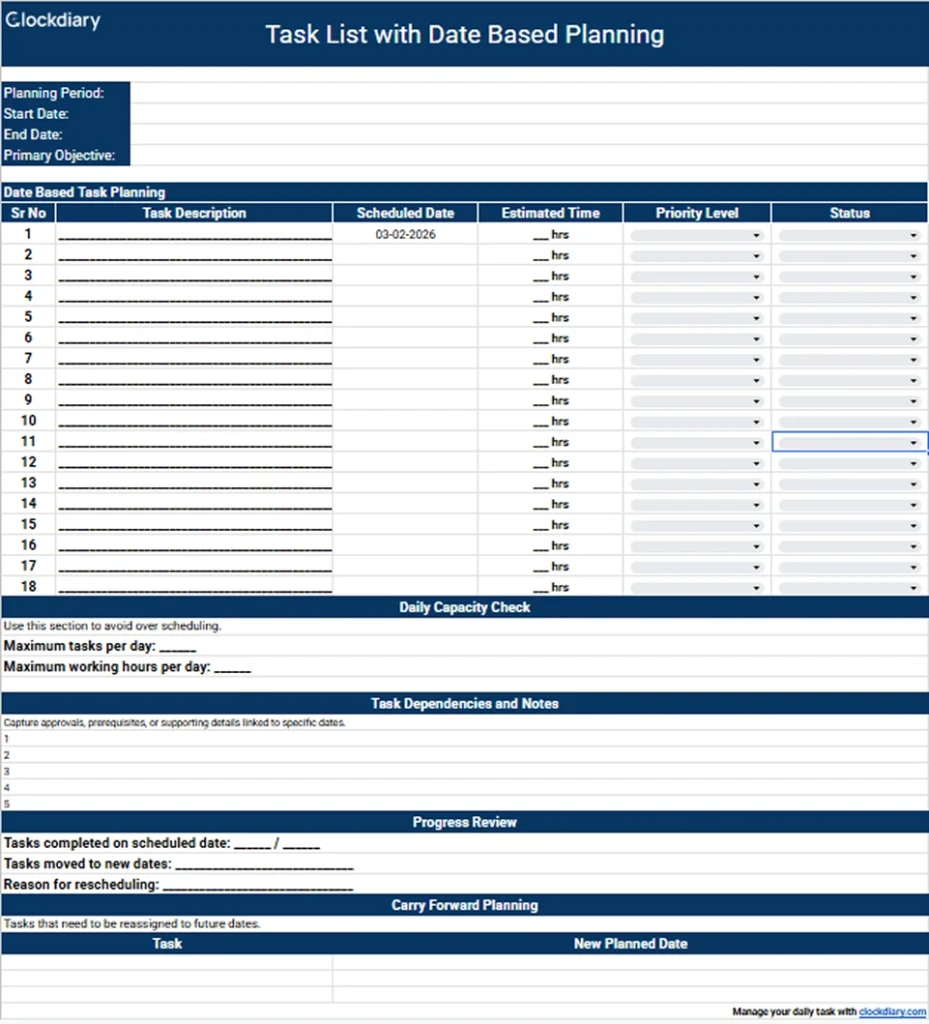Viewport: 929px width, 1024px height.
Task: Select the Task Description column header
Action: point(195,213)
